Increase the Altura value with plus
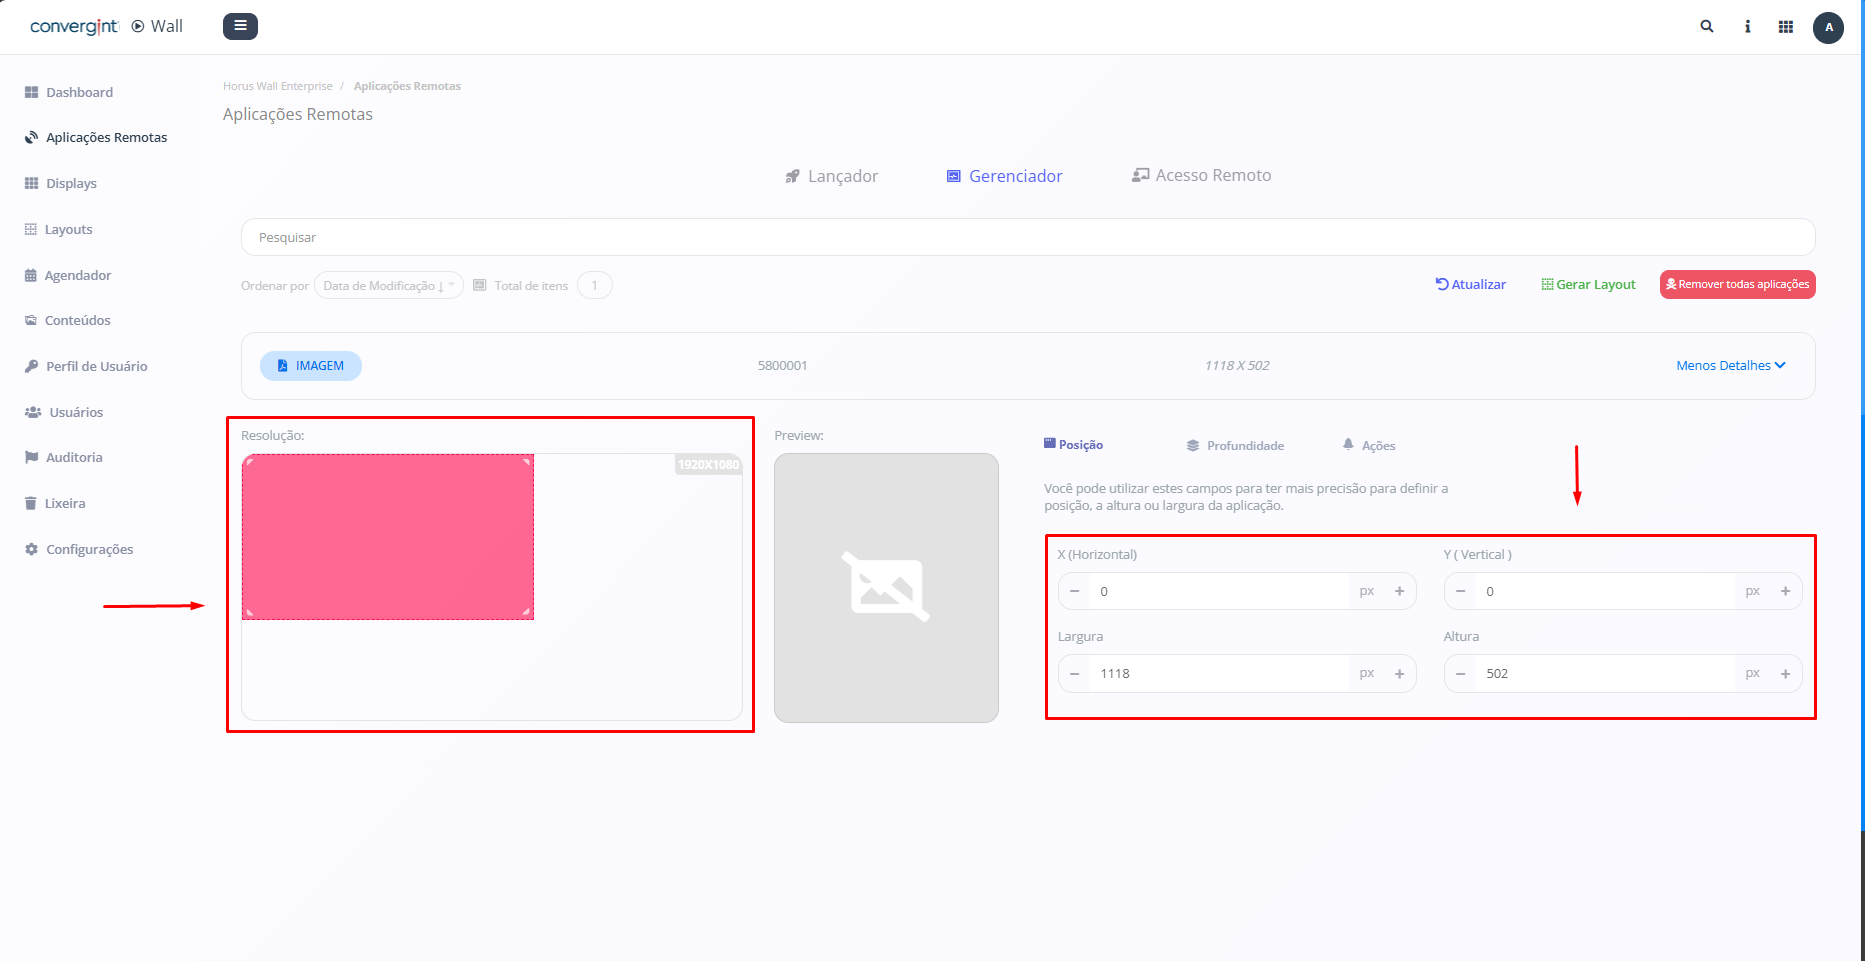1865x961 pixels. [1785, 673]
